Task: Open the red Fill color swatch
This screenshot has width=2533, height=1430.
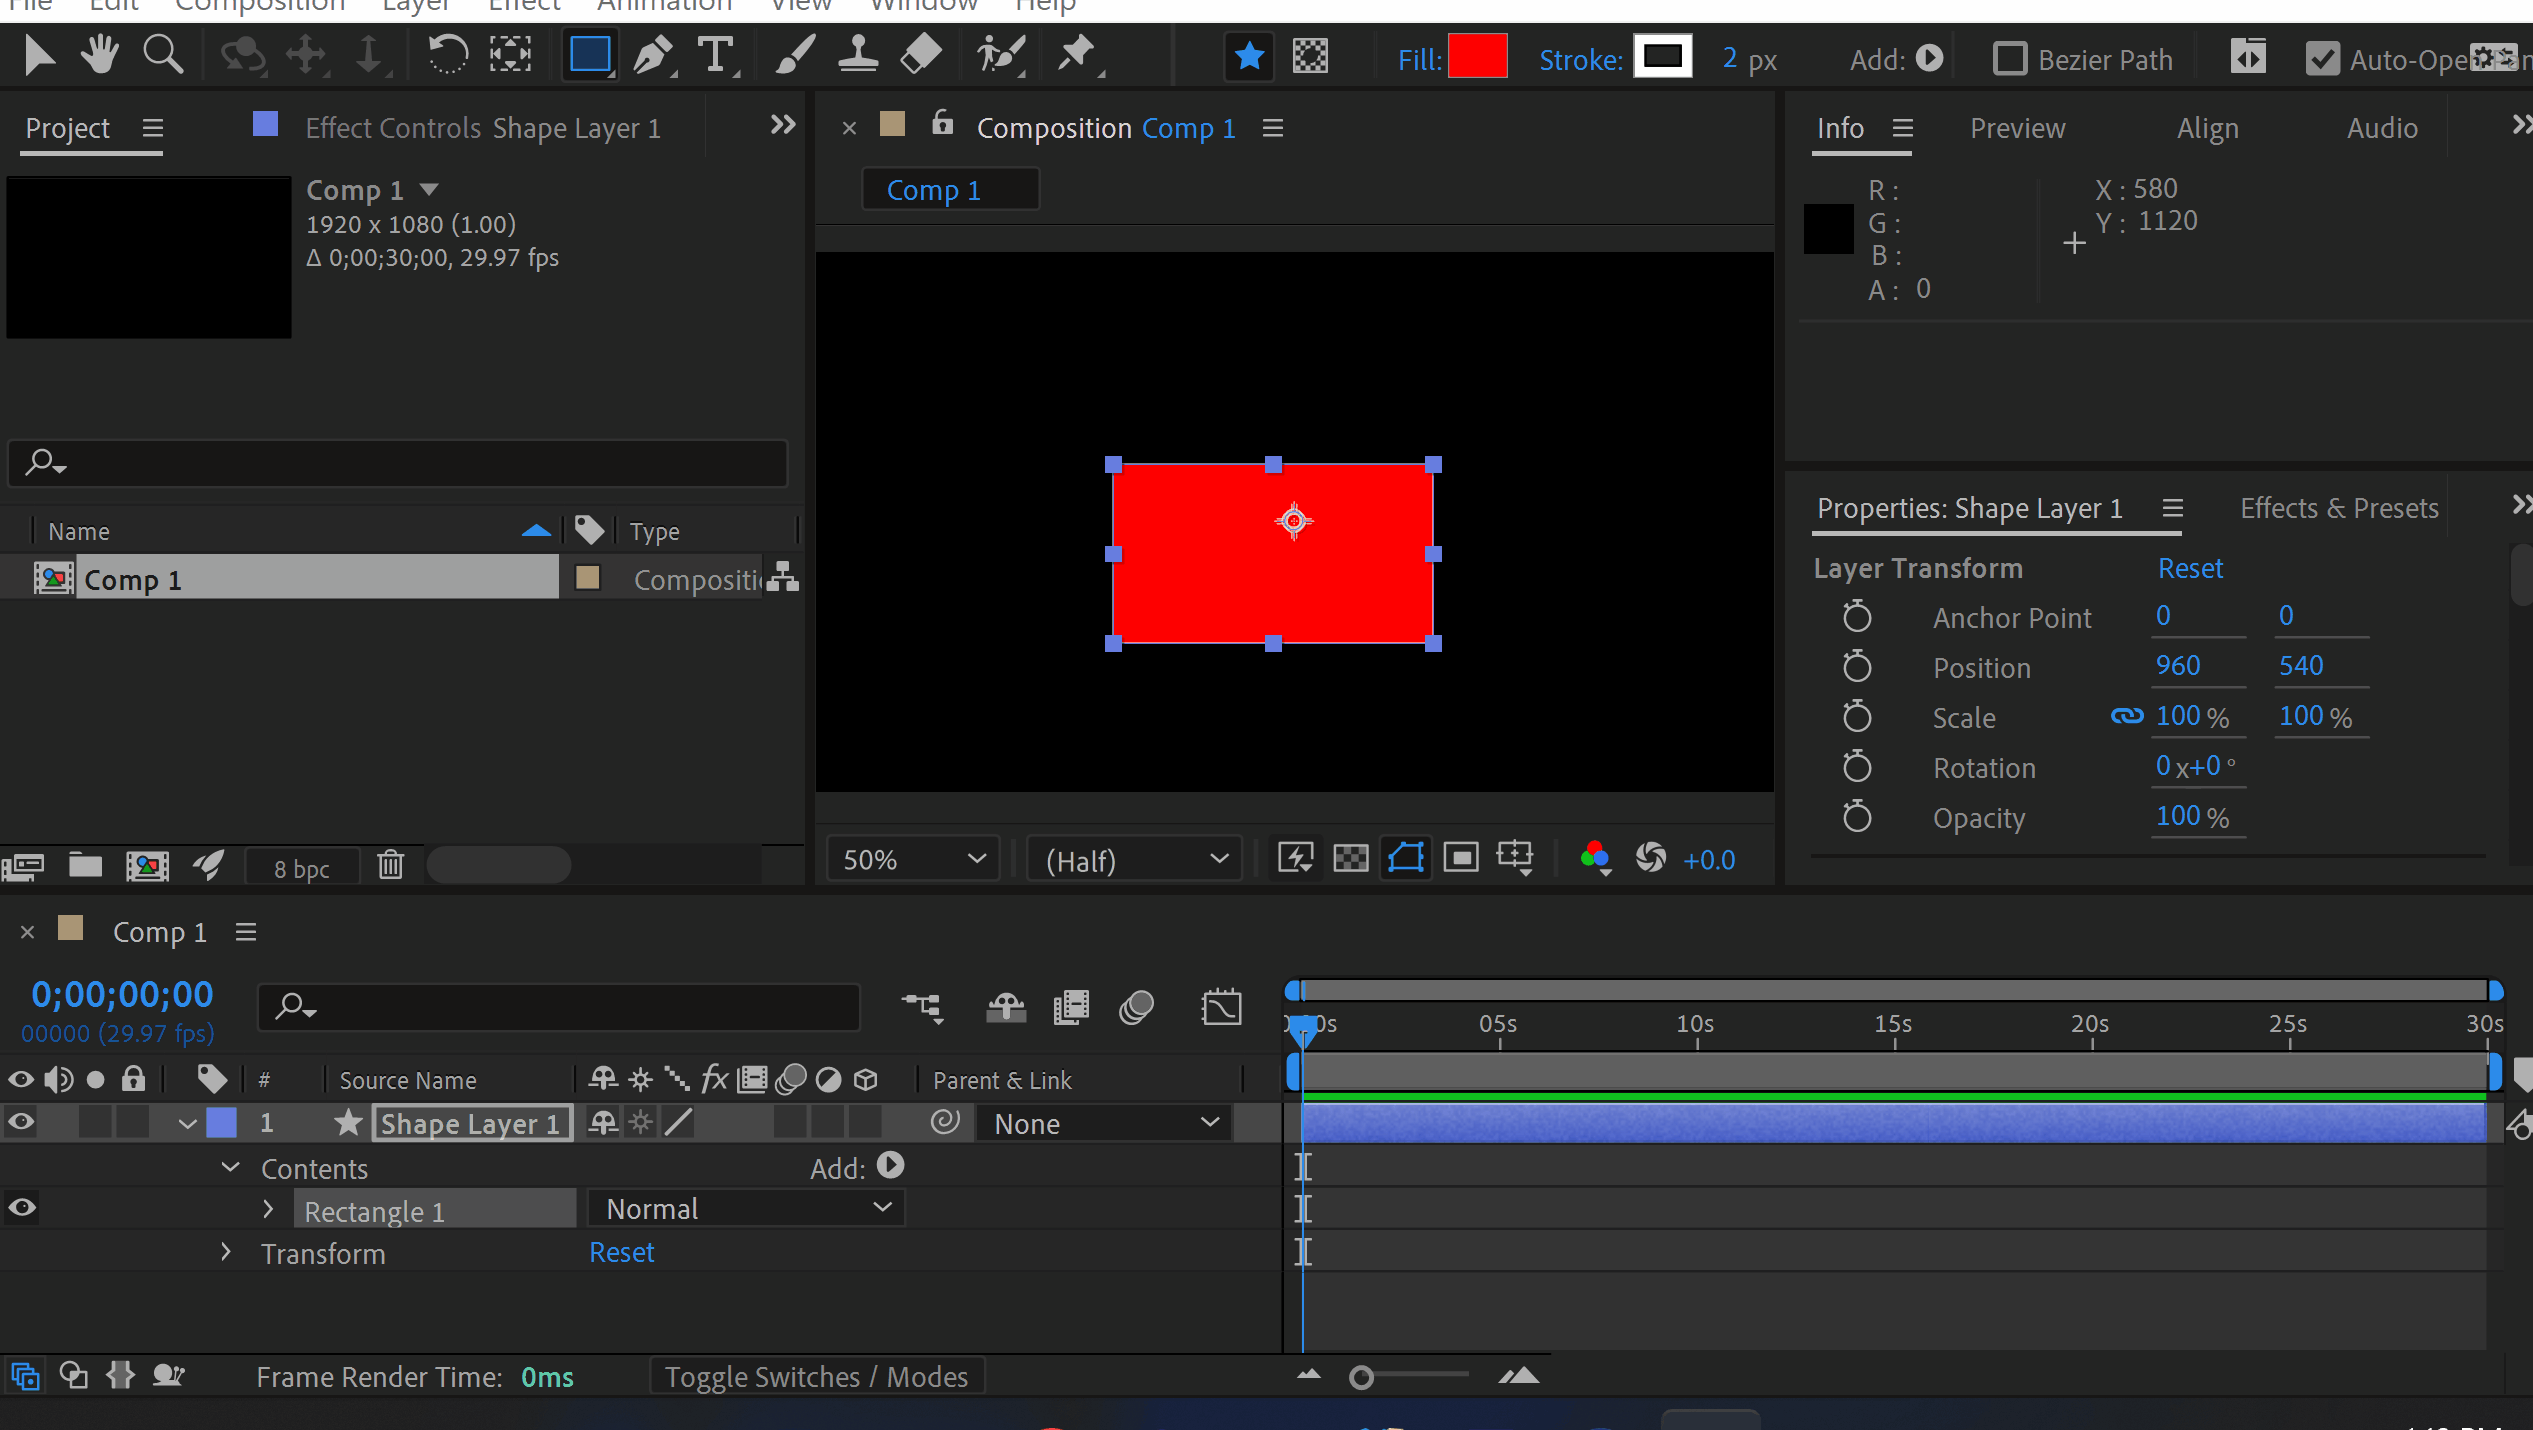Action: (x=1476, y=57)
